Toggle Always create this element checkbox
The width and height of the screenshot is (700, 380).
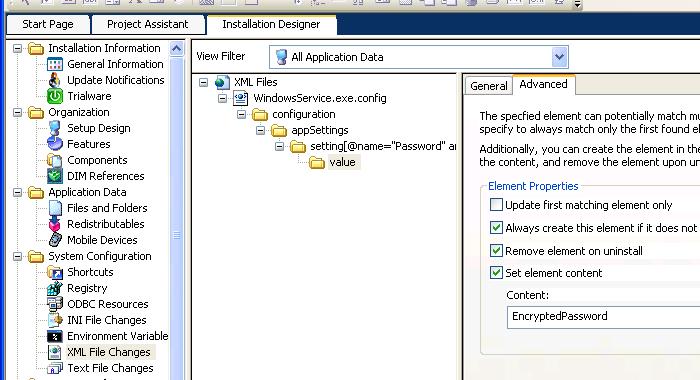pyautogui.click(x=496, y=228)
